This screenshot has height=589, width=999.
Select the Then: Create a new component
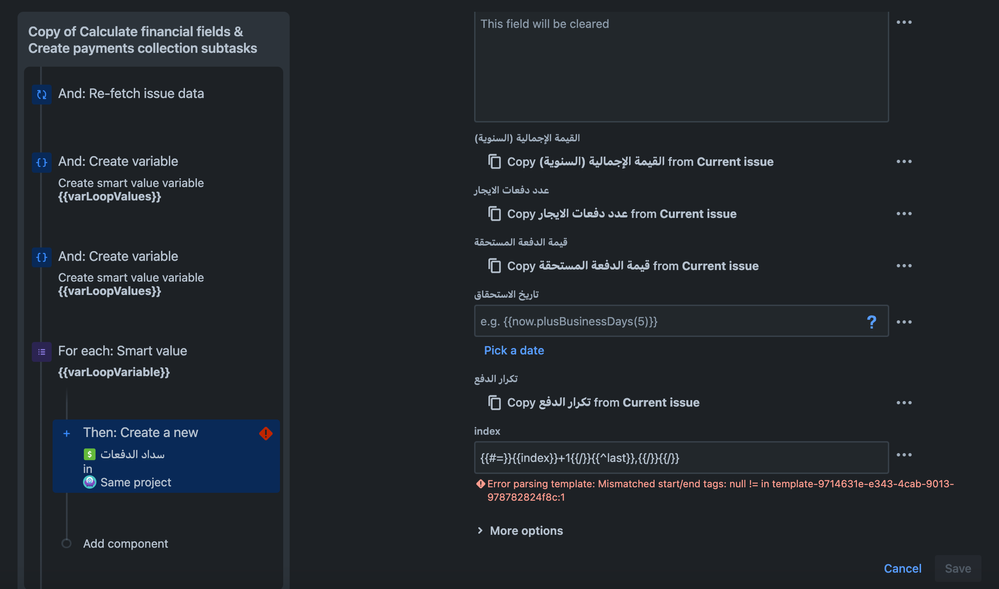[160, 433]
